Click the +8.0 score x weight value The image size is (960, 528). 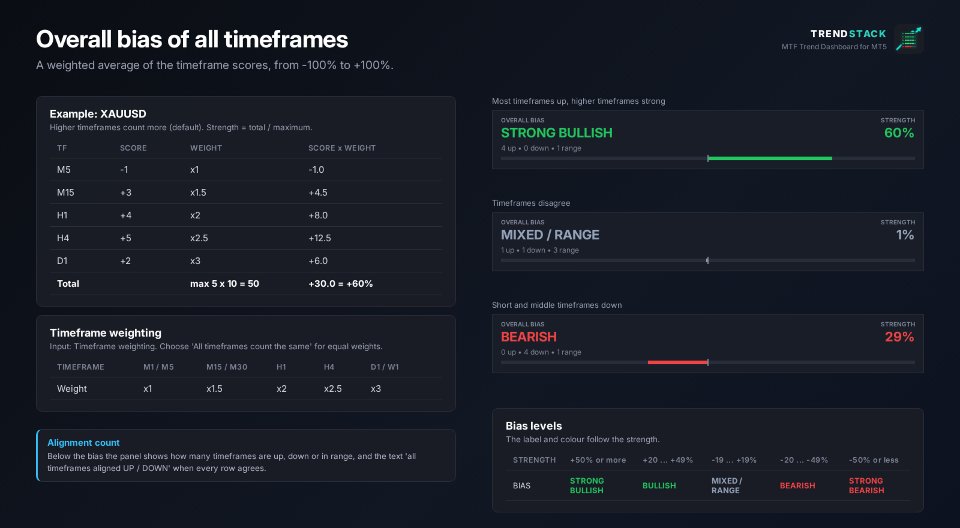[318, 215]
